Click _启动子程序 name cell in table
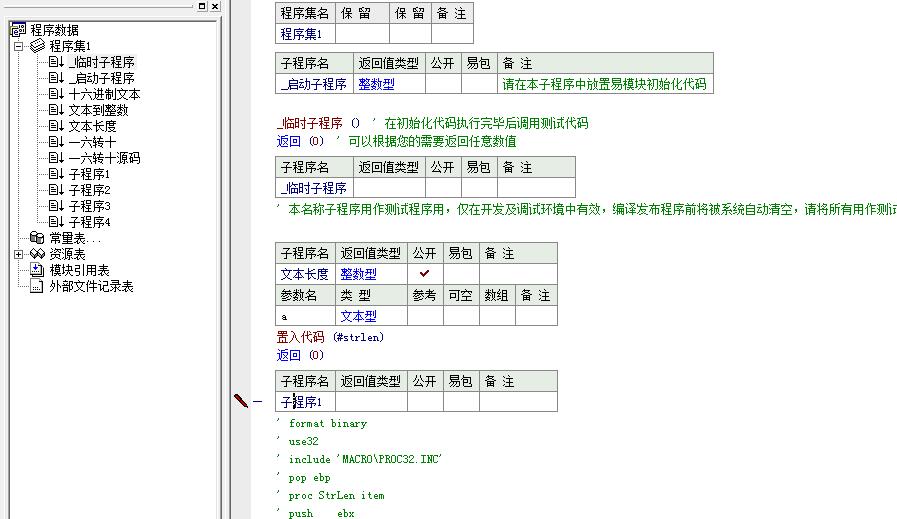897x519 pixels. click(x=314, y=84)
